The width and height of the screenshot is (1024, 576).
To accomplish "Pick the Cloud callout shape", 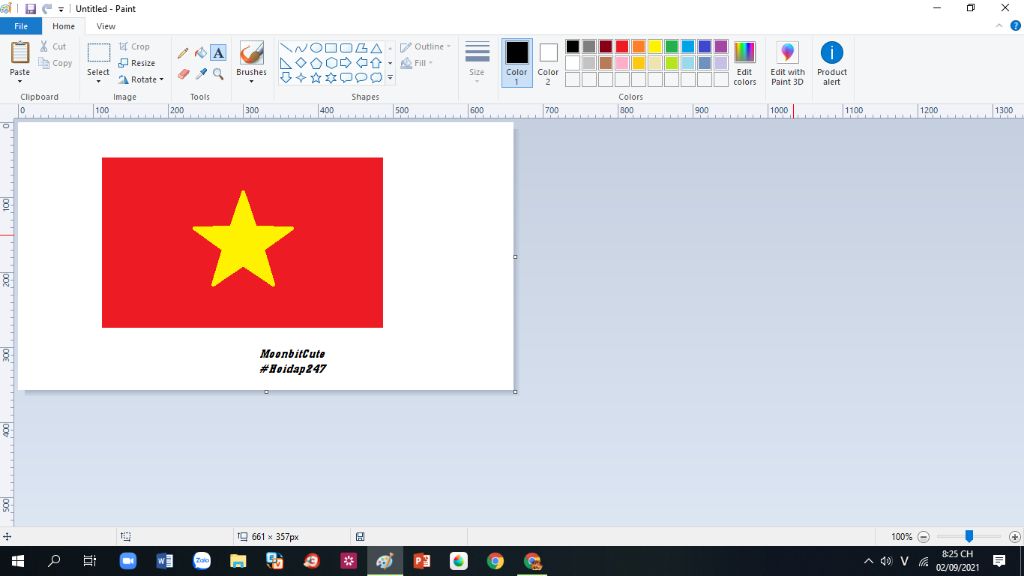I will (376, 78).
